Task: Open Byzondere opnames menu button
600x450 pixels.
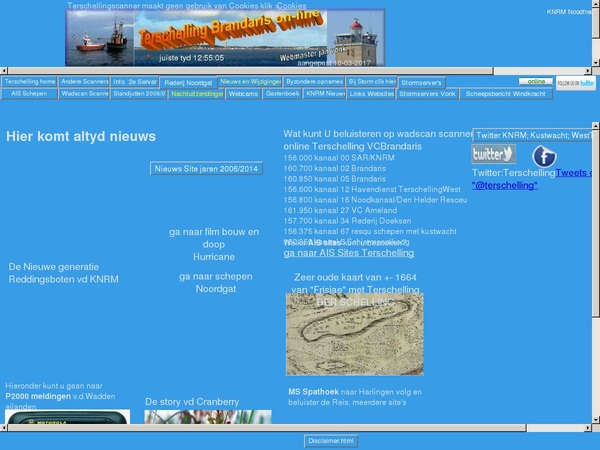Action: pos(315,82)
